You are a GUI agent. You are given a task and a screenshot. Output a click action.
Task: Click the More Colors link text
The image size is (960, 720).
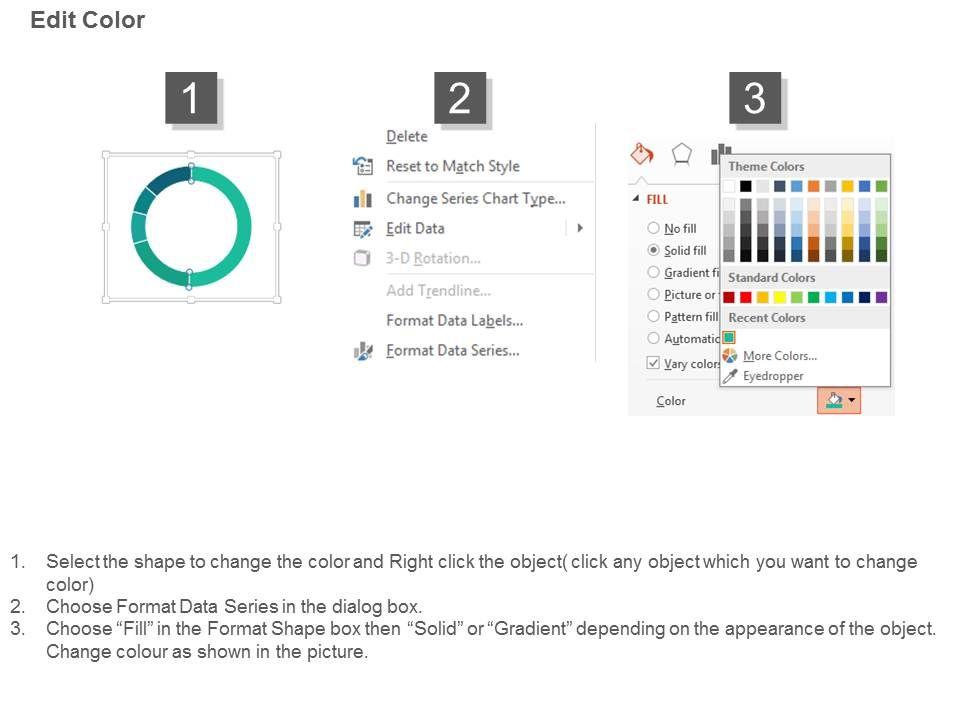coord(780,356)
